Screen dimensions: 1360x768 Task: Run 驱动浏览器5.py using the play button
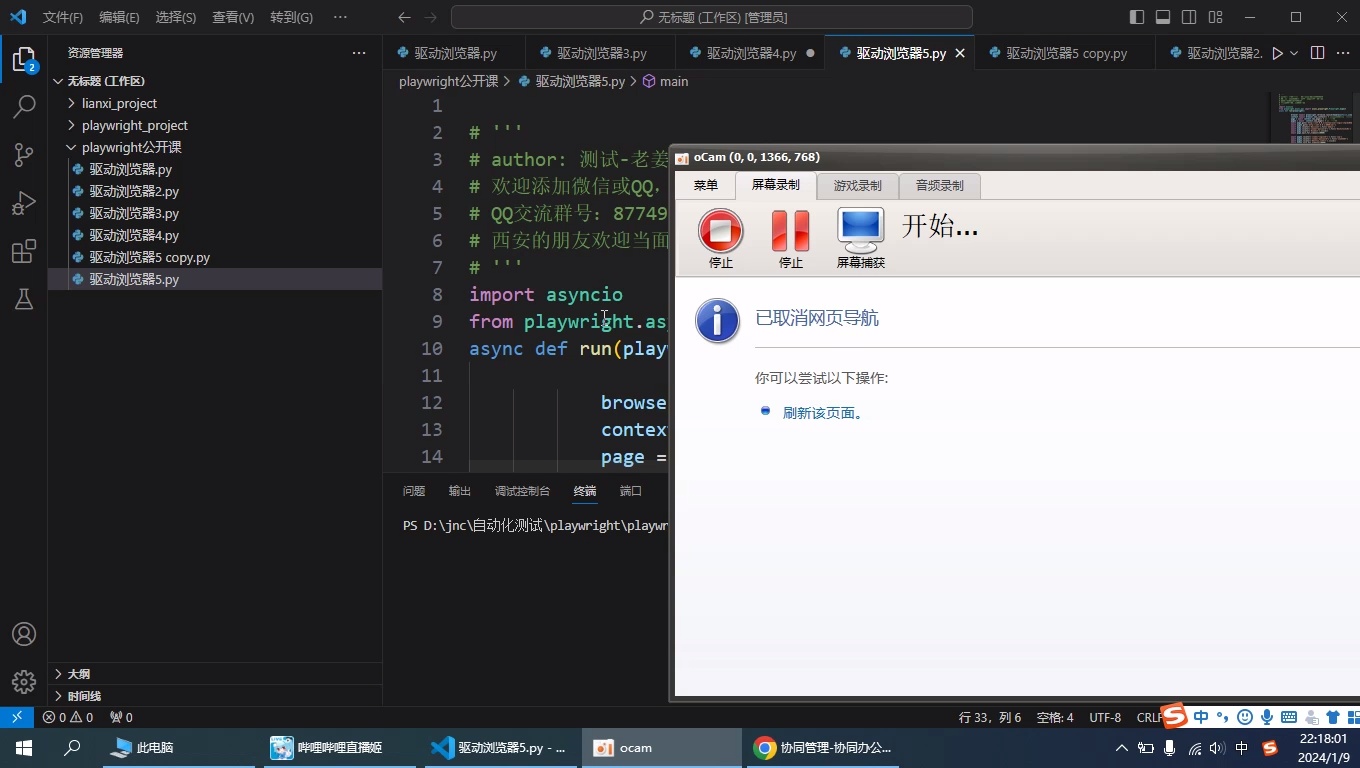pyautogui.click(x=1277, y=52)
